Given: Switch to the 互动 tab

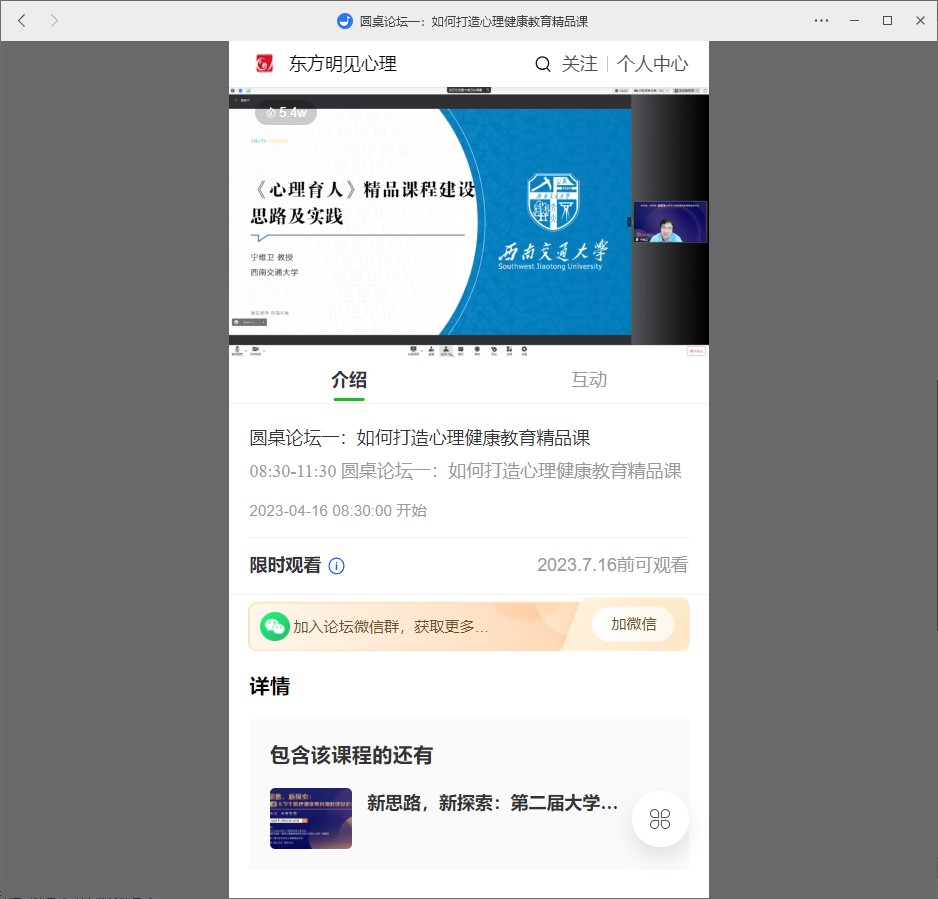Looking at the screenshot, I should point(589,380).
